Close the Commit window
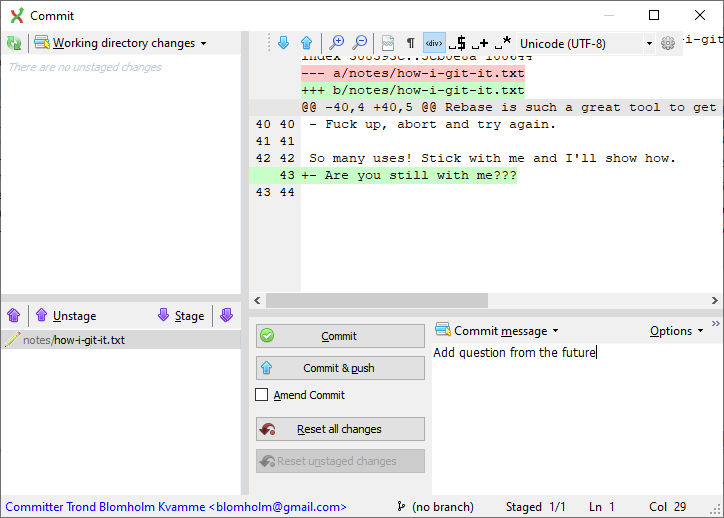 click(700, 15)
